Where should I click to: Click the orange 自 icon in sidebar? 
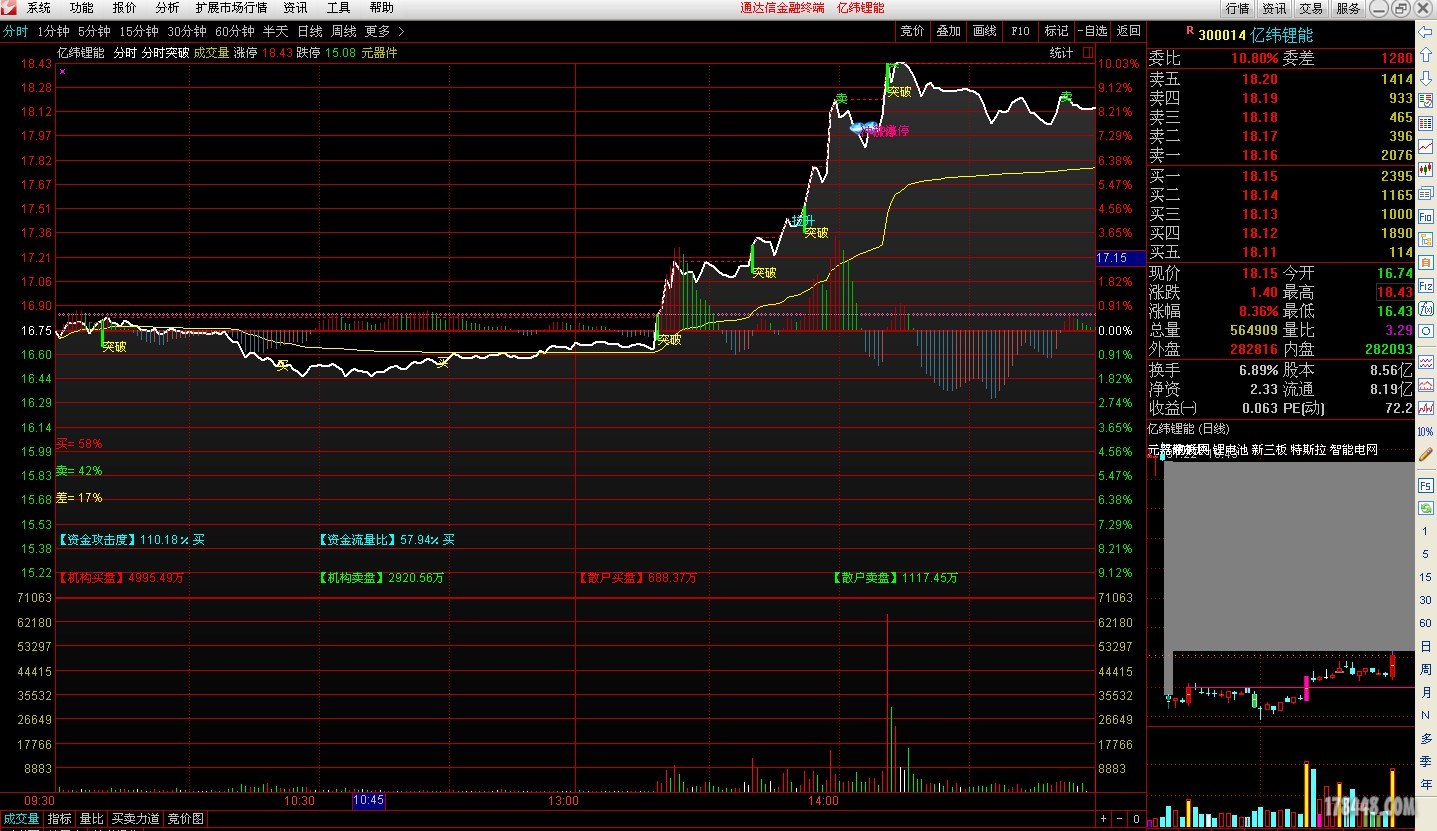(x=1426, y=261)
